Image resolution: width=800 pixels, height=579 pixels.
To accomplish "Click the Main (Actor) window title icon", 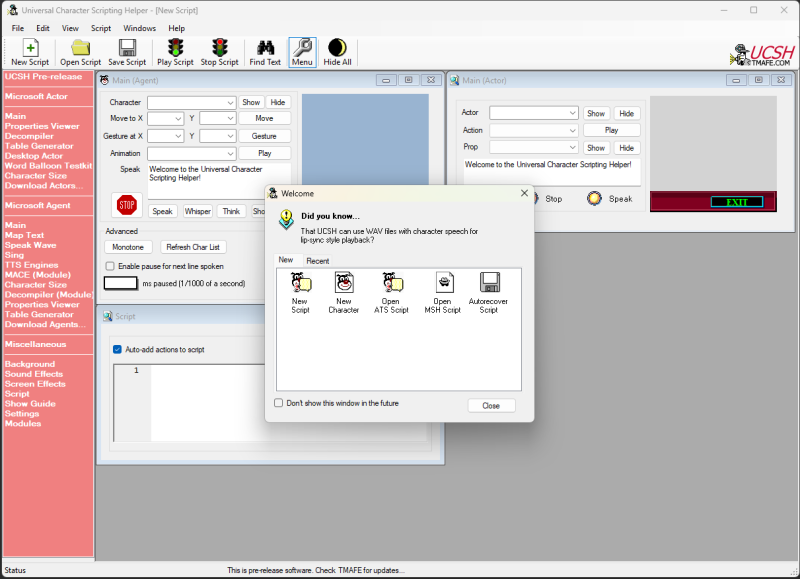I will point(454,80).
